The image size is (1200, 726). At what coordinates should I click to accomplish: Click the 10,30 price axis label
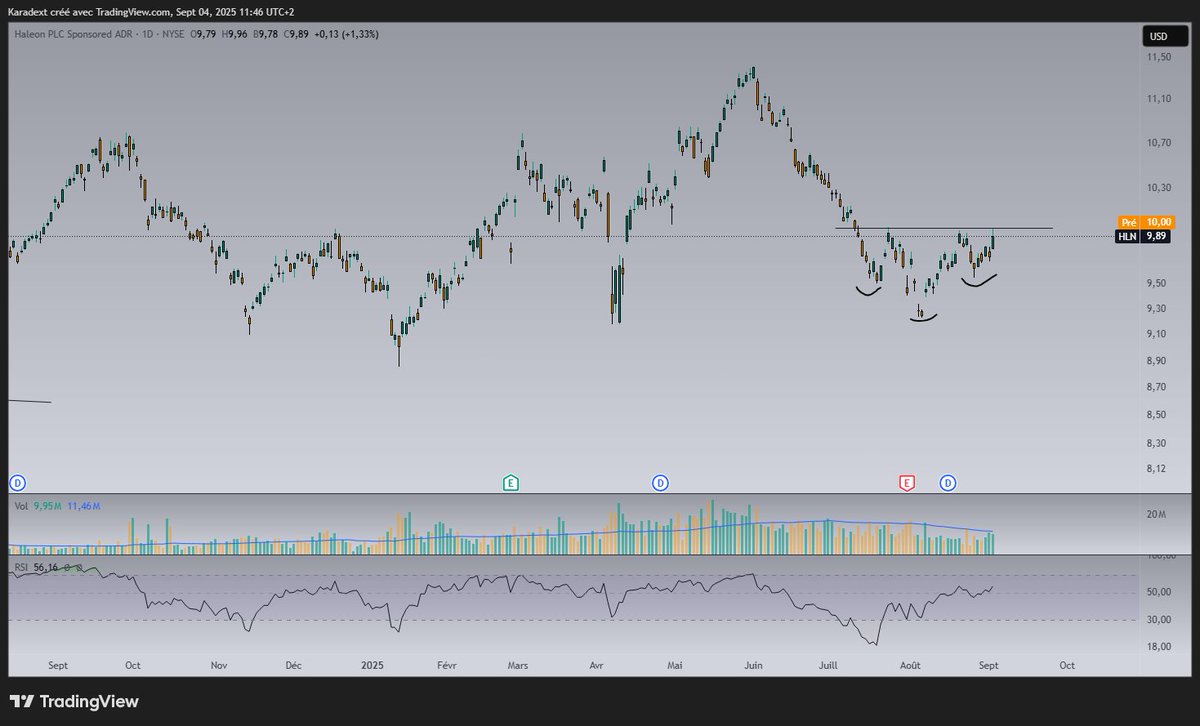click(1160, 188)
